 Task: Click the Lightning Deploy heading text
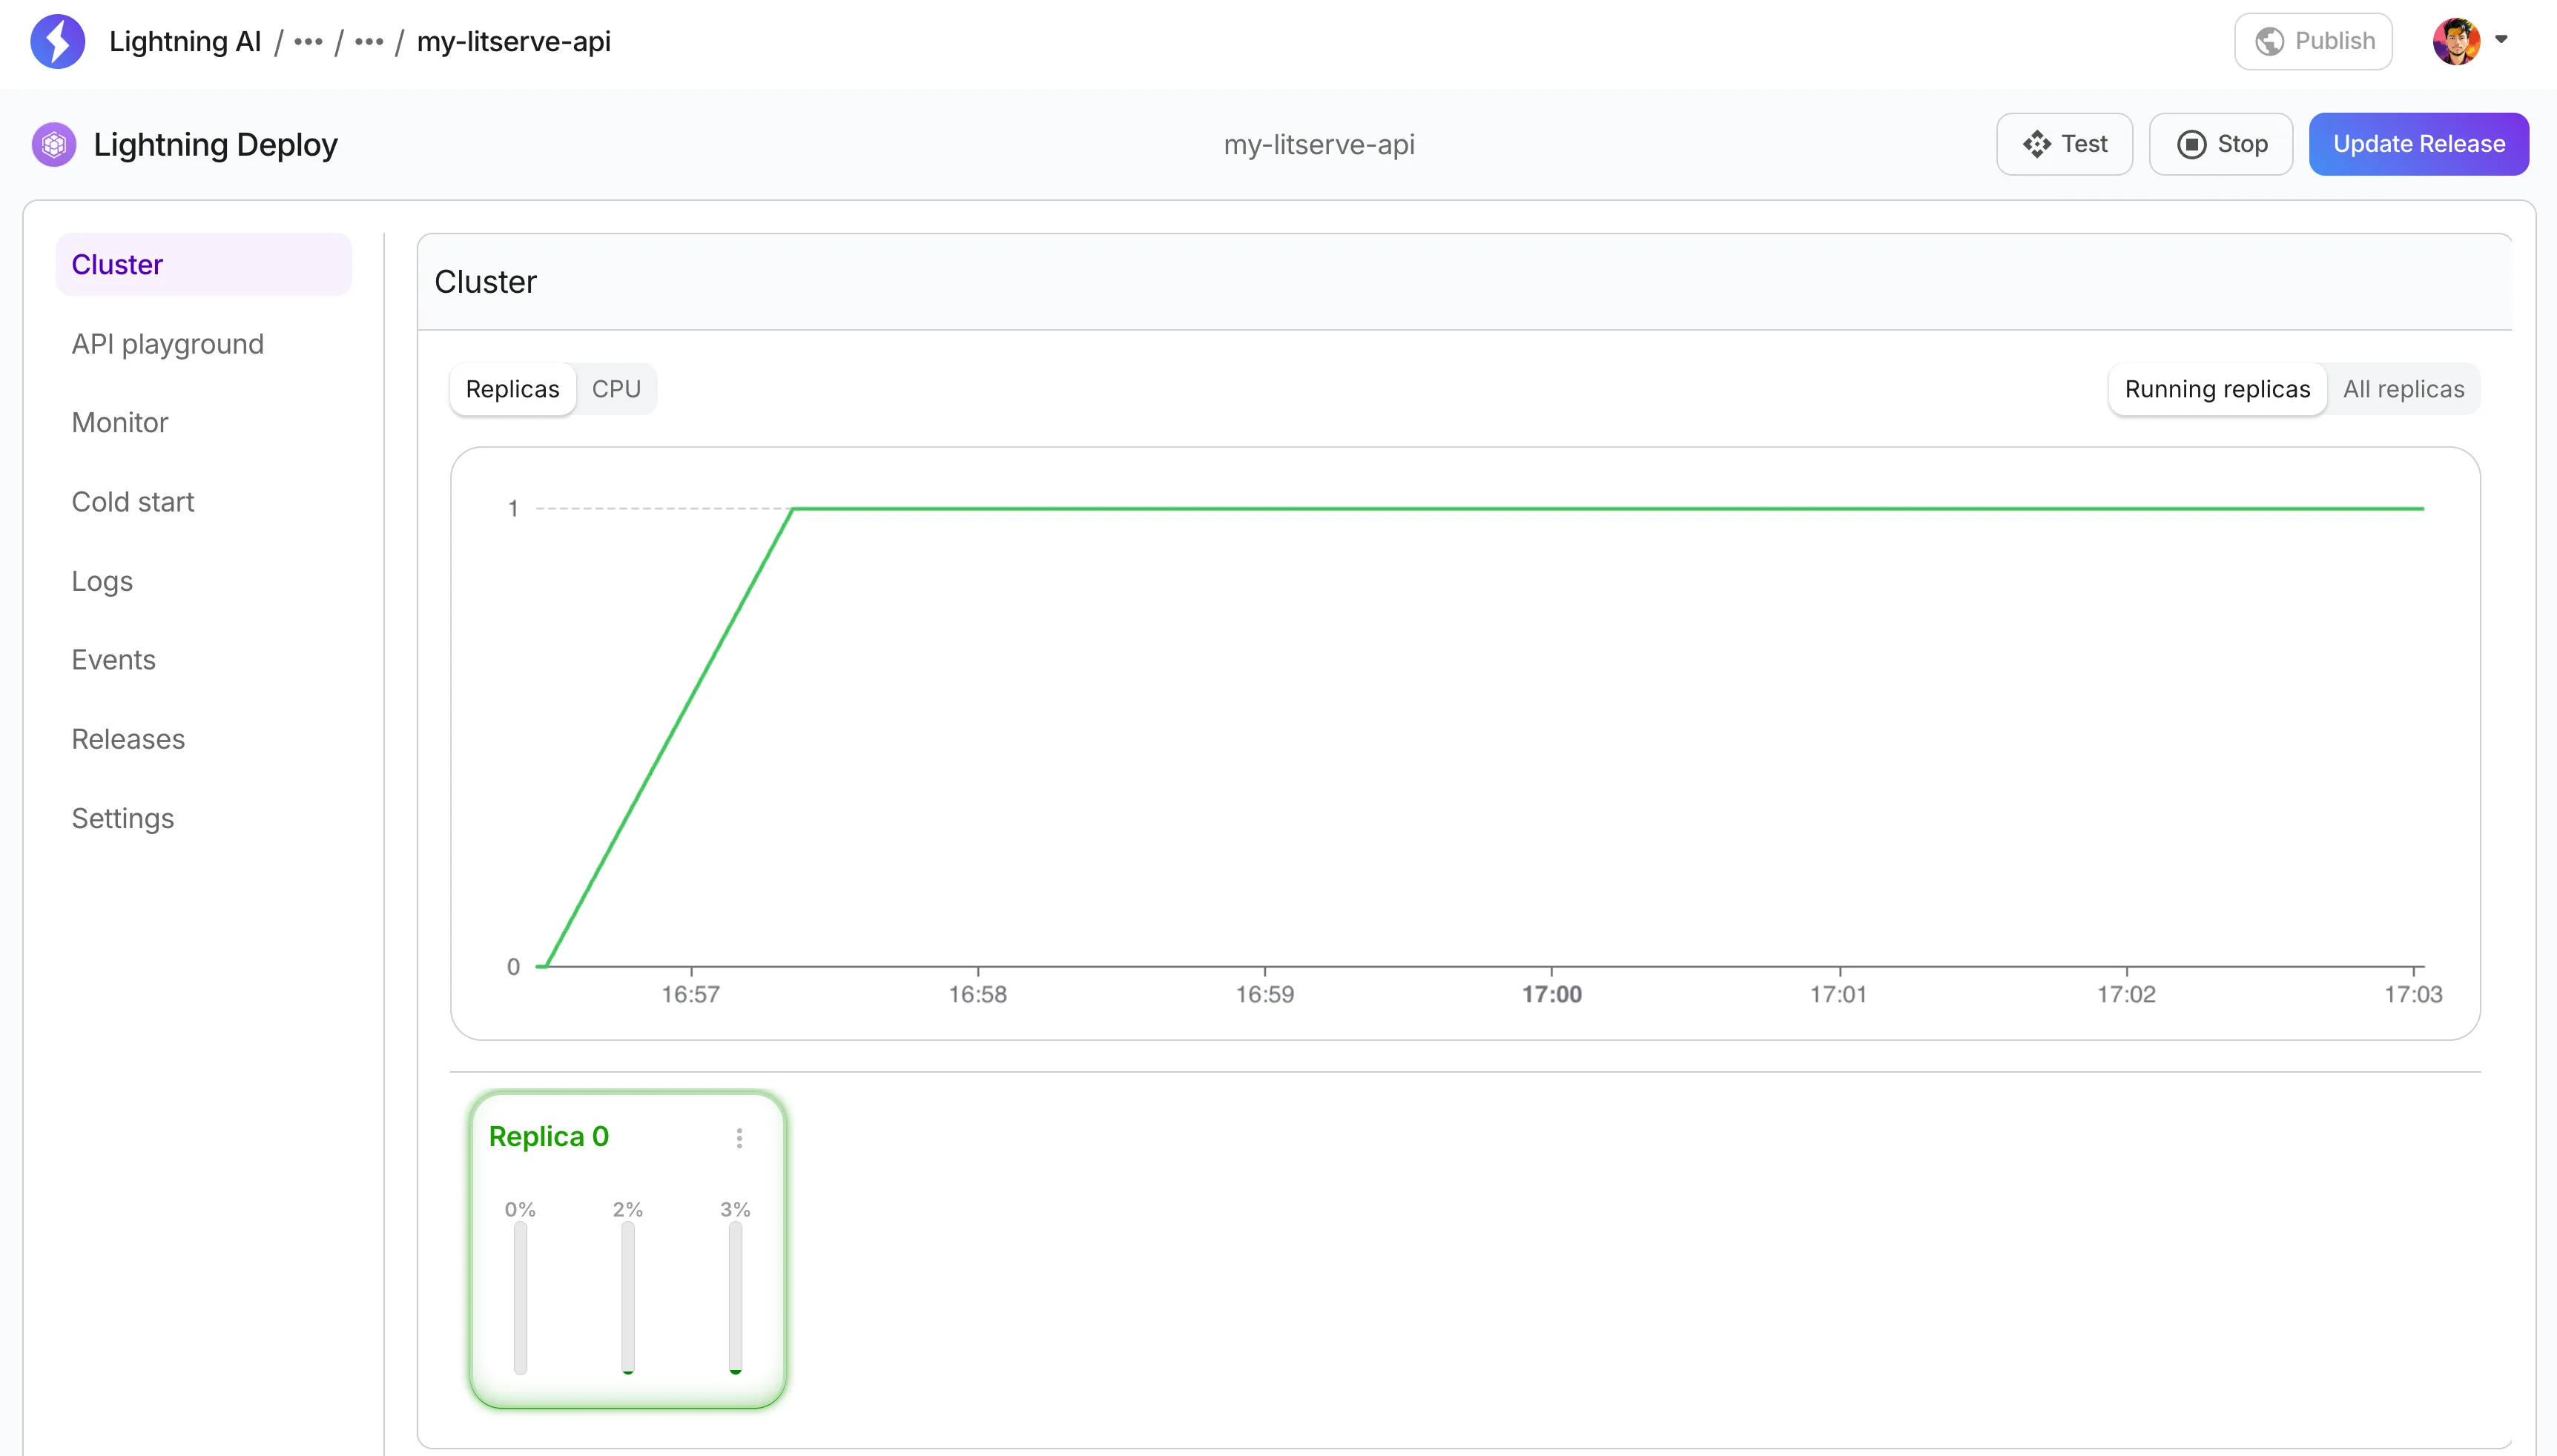click(x=215, y=145)
